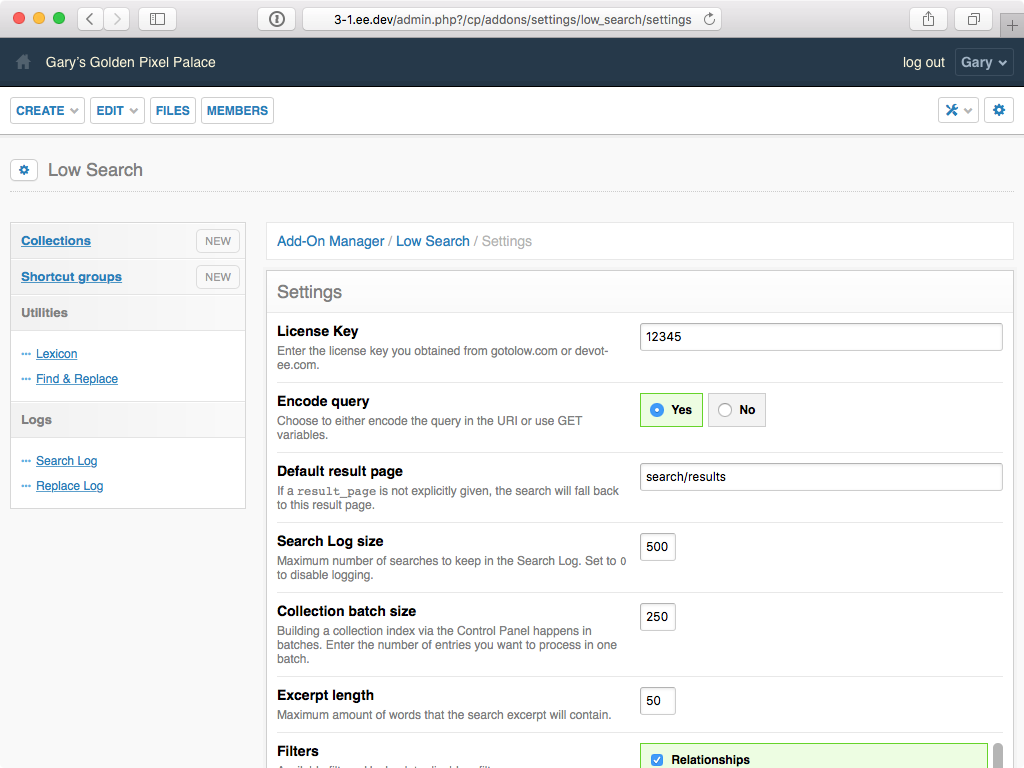1024x768 pixels.
Task: Go to Add-On Manager breadcrumb
Action: [330, 241]
